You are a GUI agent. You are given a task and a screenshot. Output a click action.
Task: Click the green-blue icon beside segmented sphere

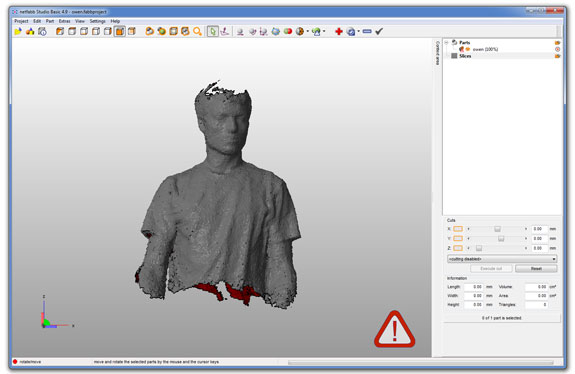(x=316, y=32)
